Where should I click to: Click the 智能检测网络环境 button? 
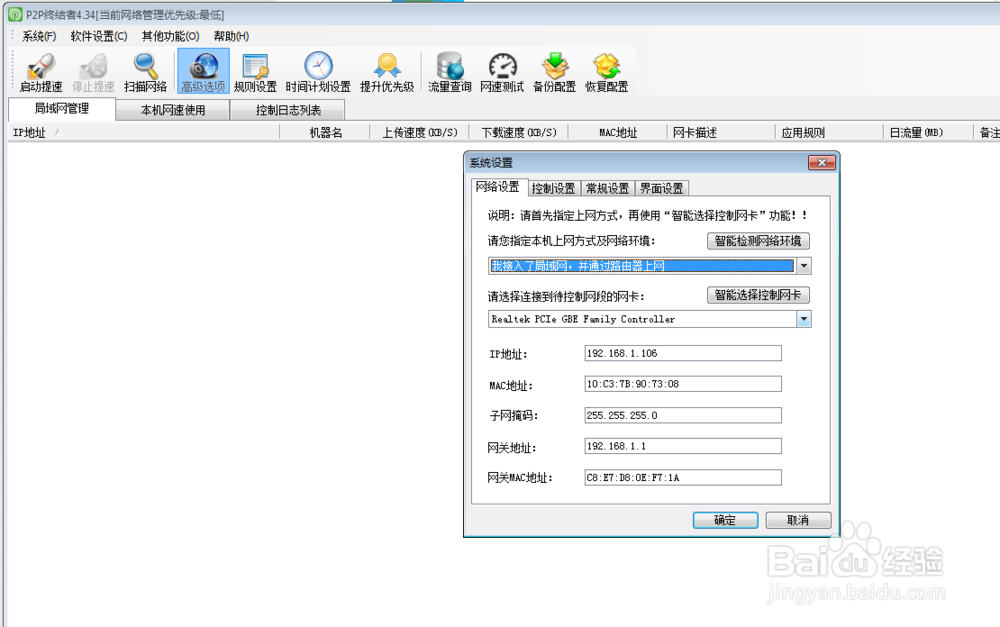(x=757, y=240)
